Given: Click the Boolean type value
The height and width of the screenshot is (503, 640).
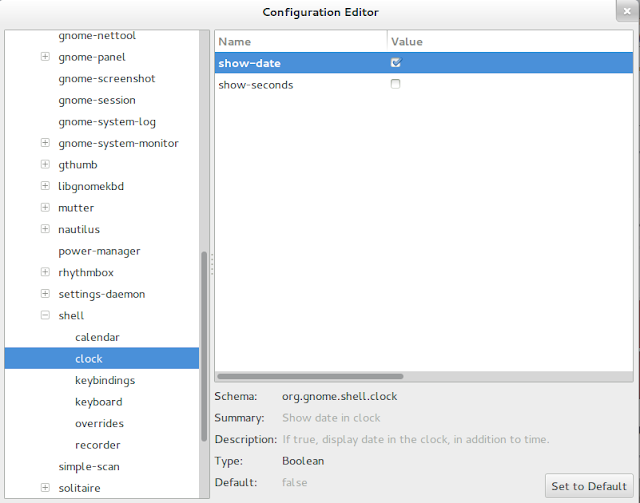Looking at the screenshot, I should tap(303, 461).
